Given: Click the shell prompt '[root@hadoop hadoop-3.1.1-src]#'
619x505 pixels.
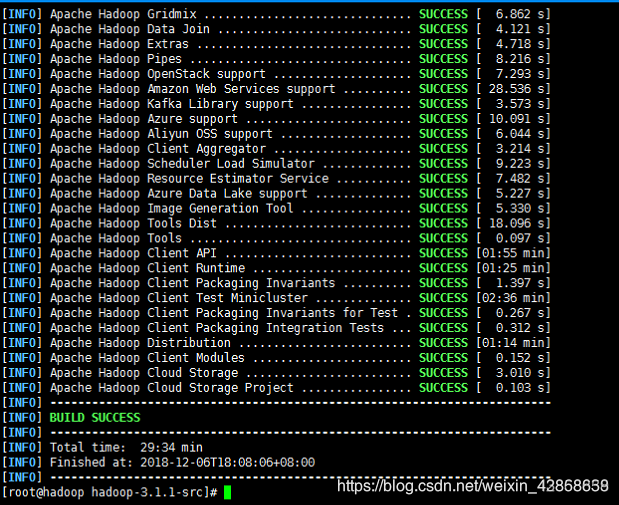Looking at the screenshot, I should [110, 493].
